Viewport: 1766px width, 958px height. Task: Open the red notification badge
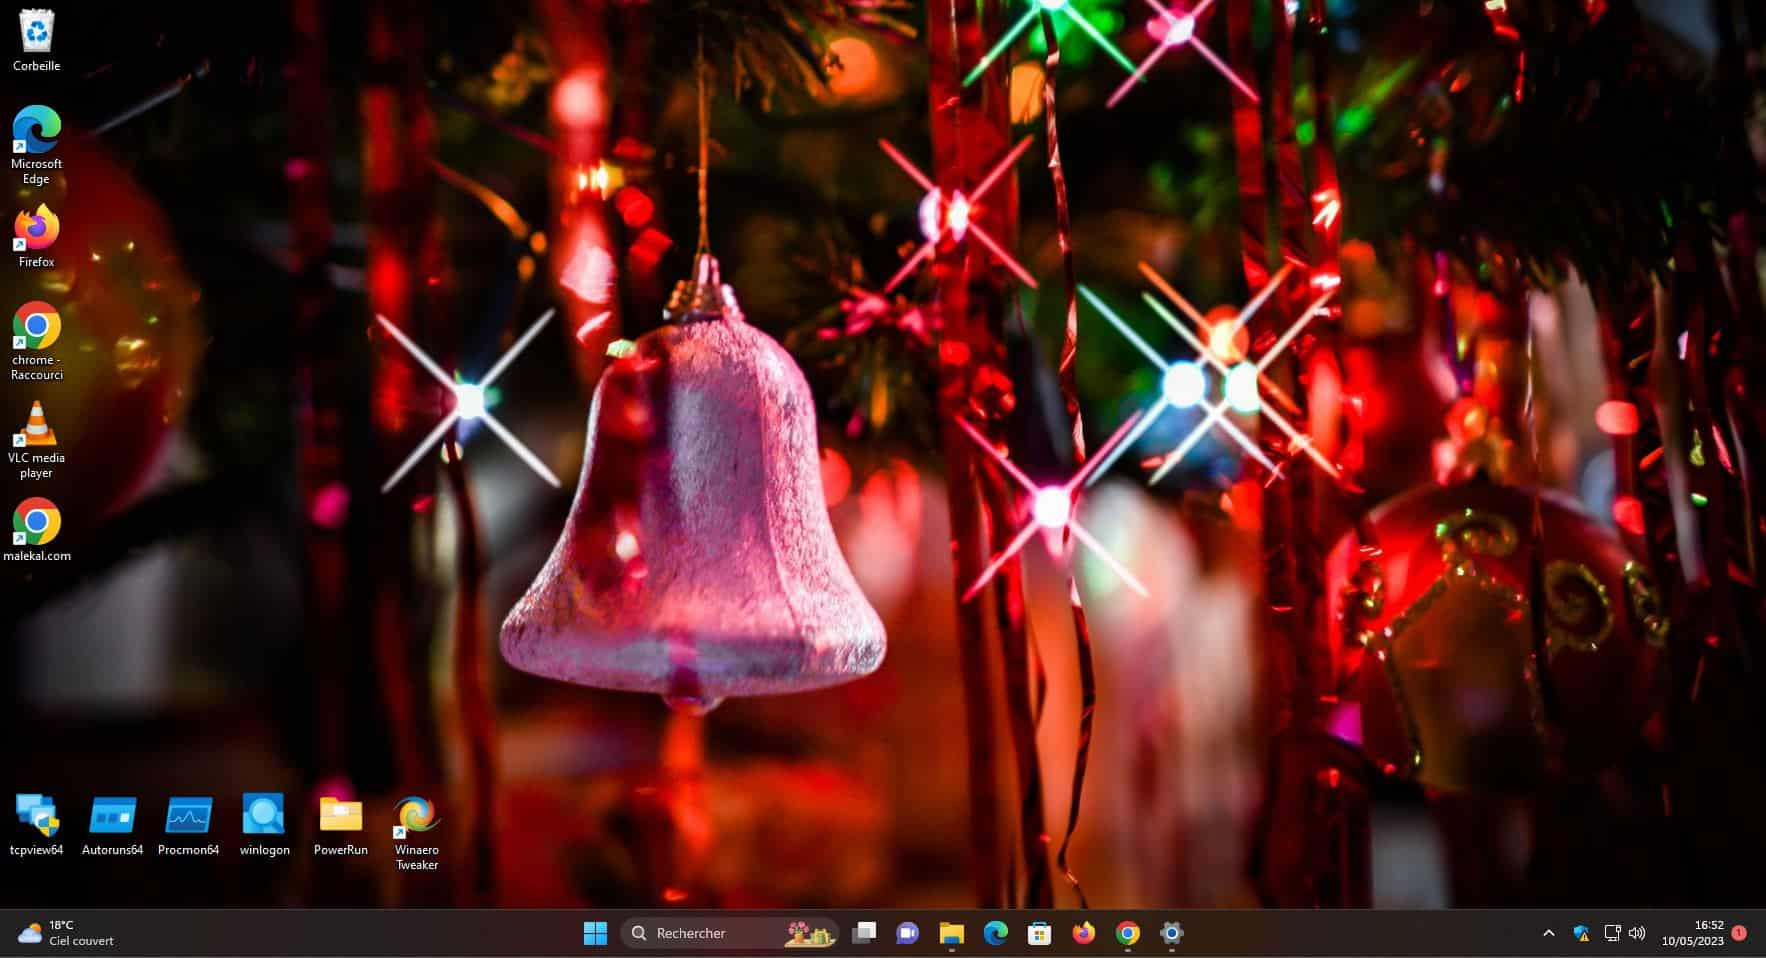(1739, 932)
